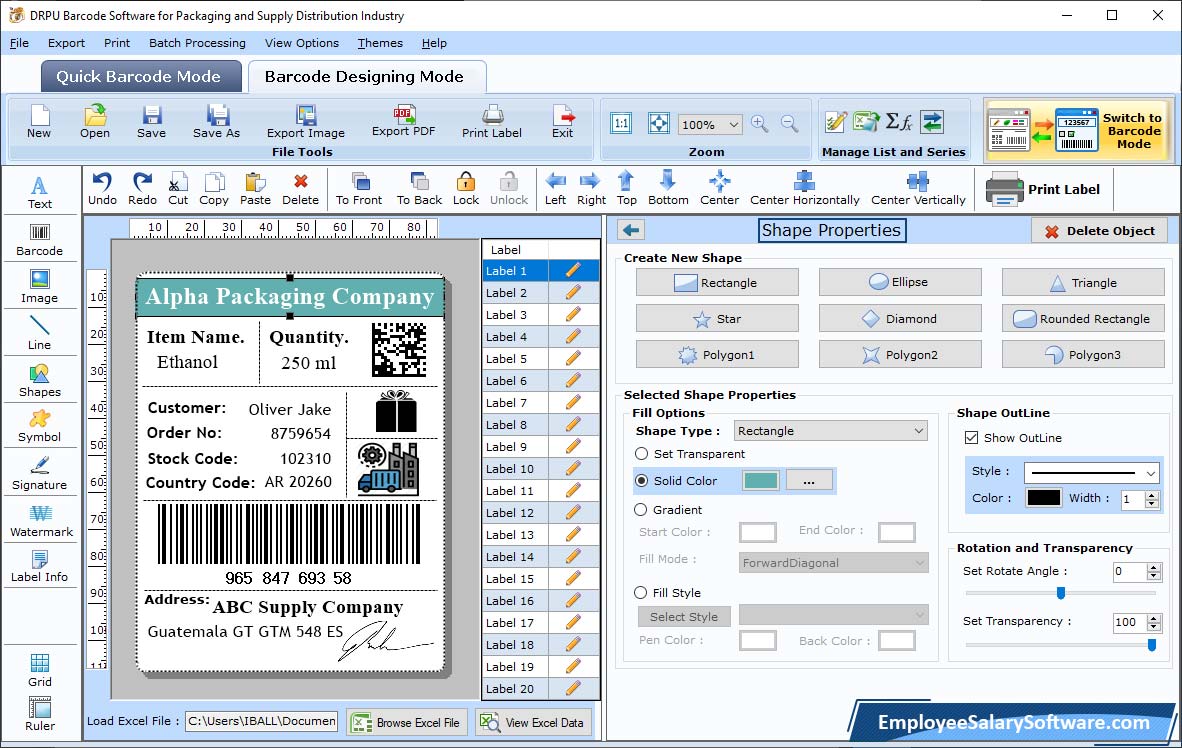
Task: Click Export PDF in File Tools
Action: click(403, 121)
